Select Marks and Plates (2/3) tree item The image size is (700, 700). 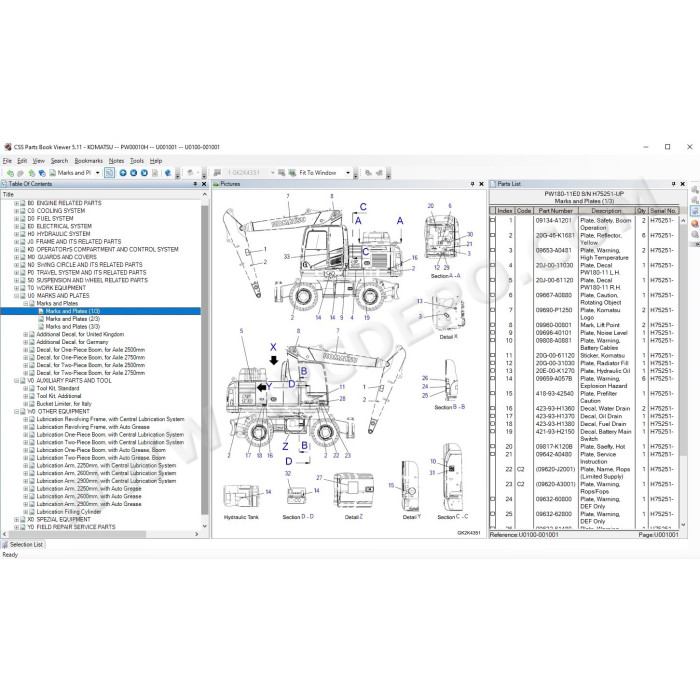point(72,319)
